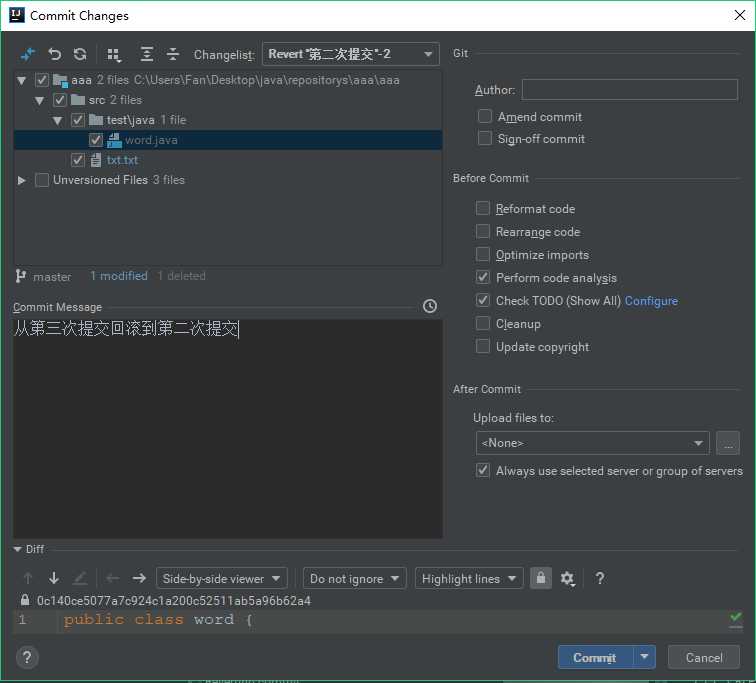The image size is (756, 683).
Task: Click the IntelliJ logo in title bar
Action: click(17, 15)
